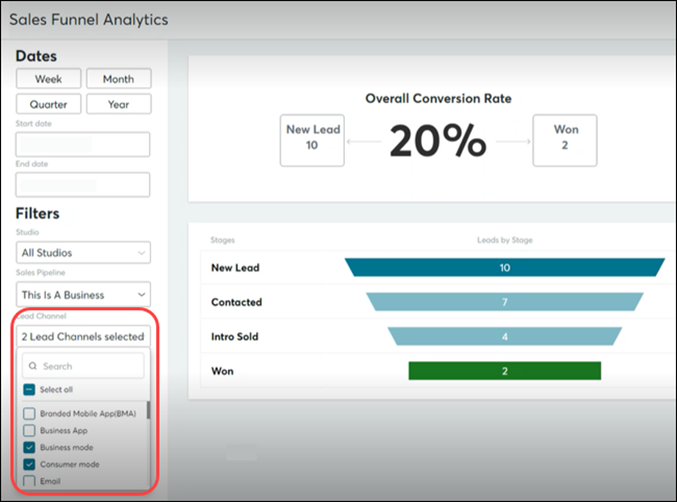Check the Business App checkbox
Viewport: 677px width, 502px height.
(29, 430)
